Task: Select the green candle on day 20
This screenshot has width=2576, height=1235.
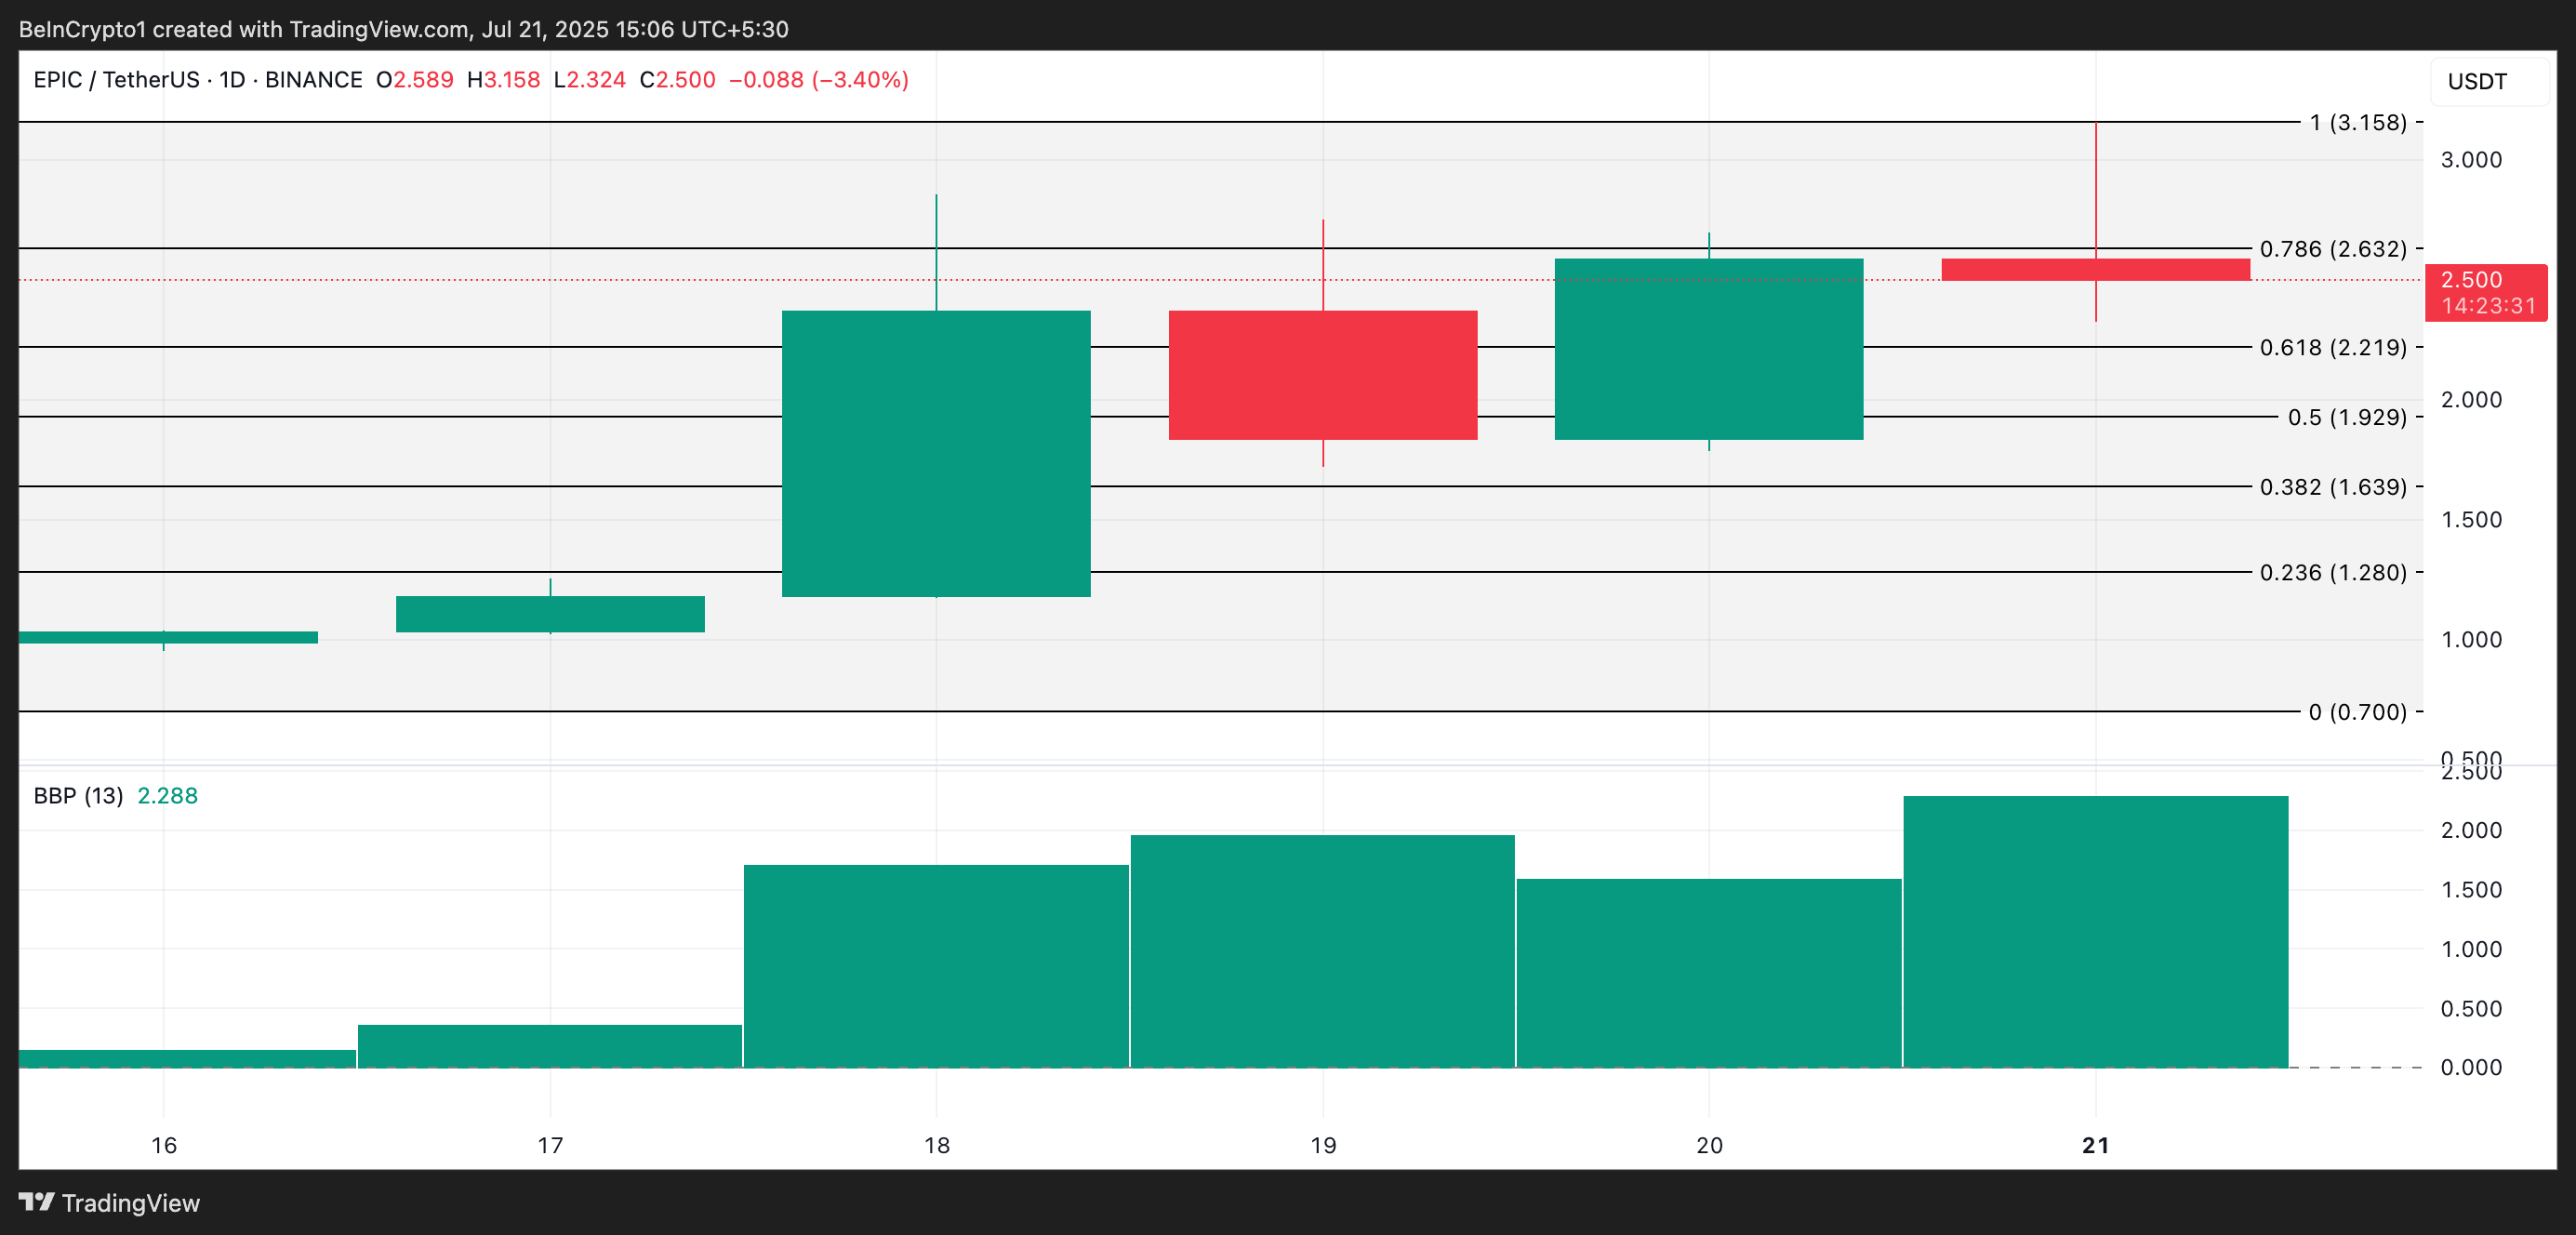Action: click(x=1708, y=349)
